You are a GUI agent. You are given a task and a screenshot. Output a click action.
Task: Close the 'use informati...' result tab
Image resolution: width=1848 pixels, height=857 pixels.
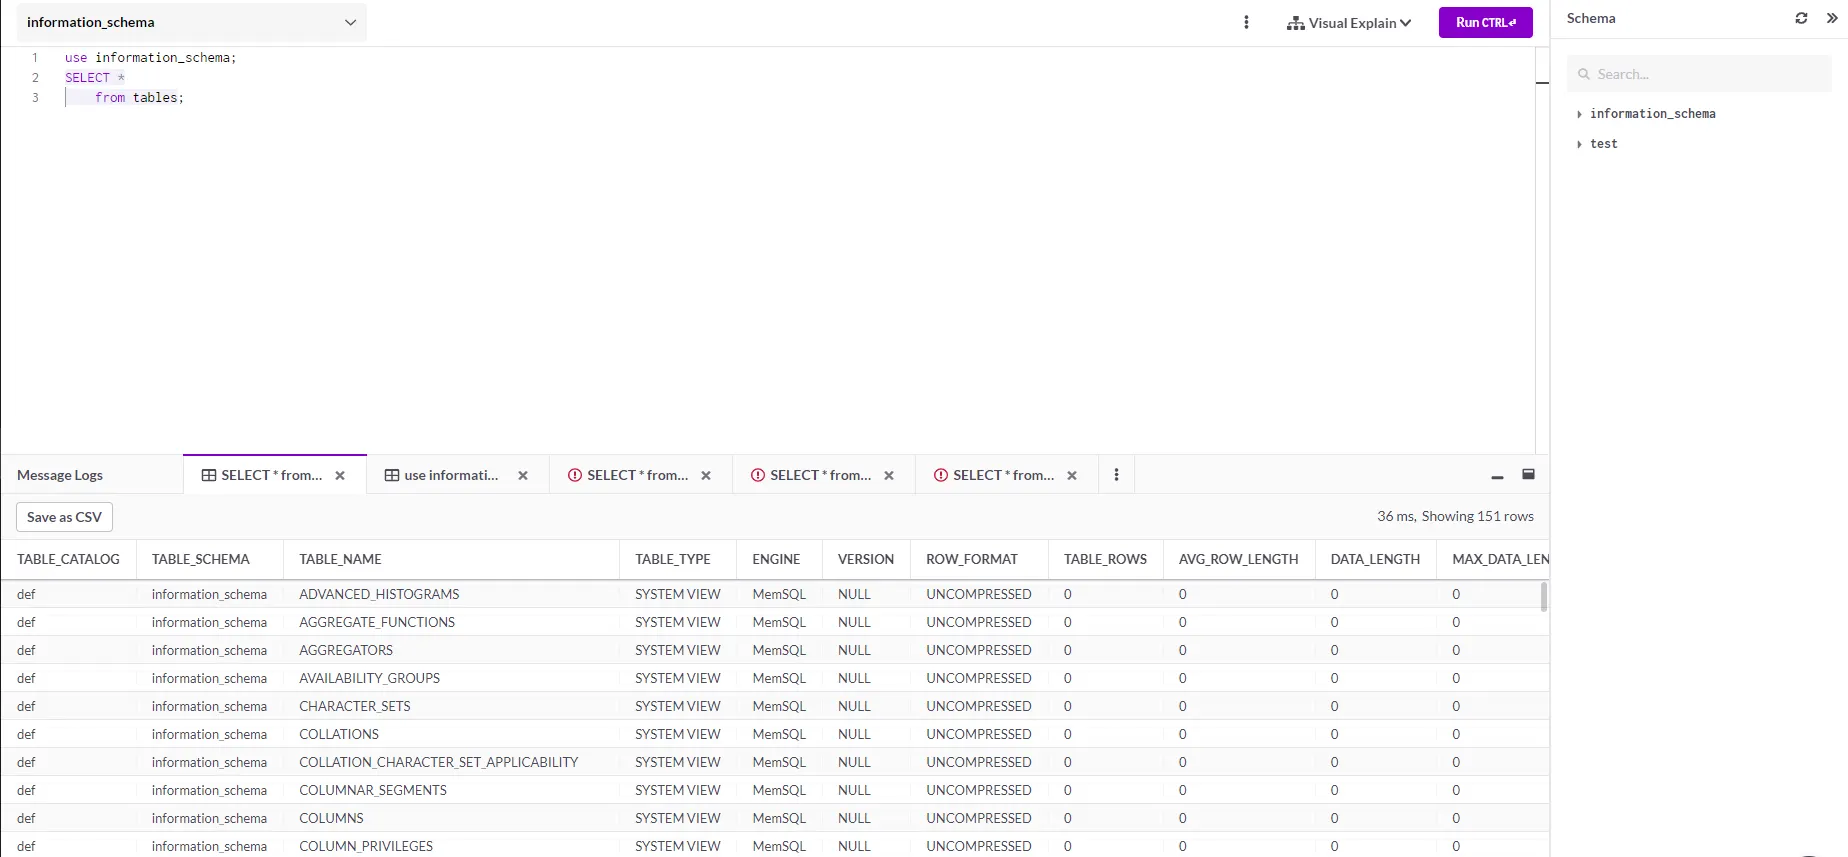point(523,476)
